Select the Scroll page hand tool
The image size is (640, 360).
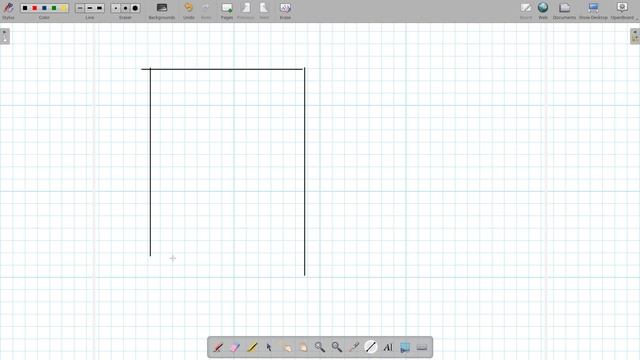tap(303, 347)
